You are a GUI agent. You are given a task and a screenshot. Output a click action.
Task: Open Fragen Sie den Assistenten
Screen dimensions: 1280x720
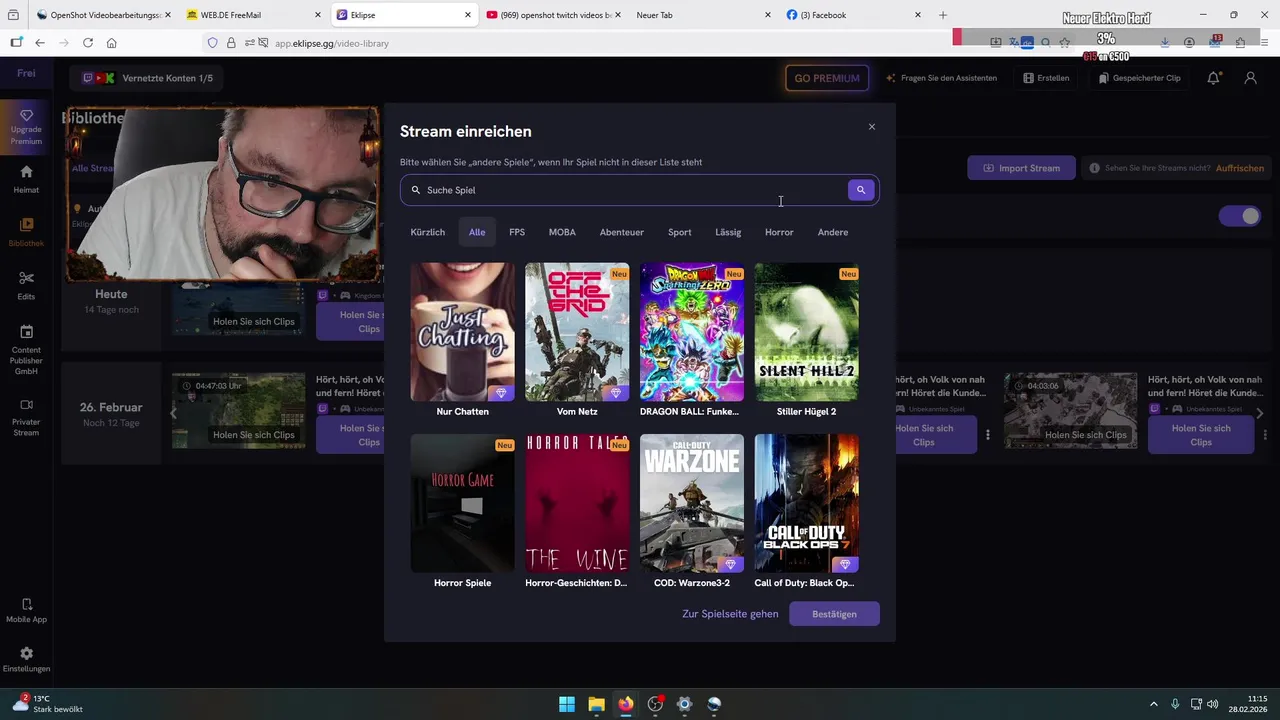(941, 78)
